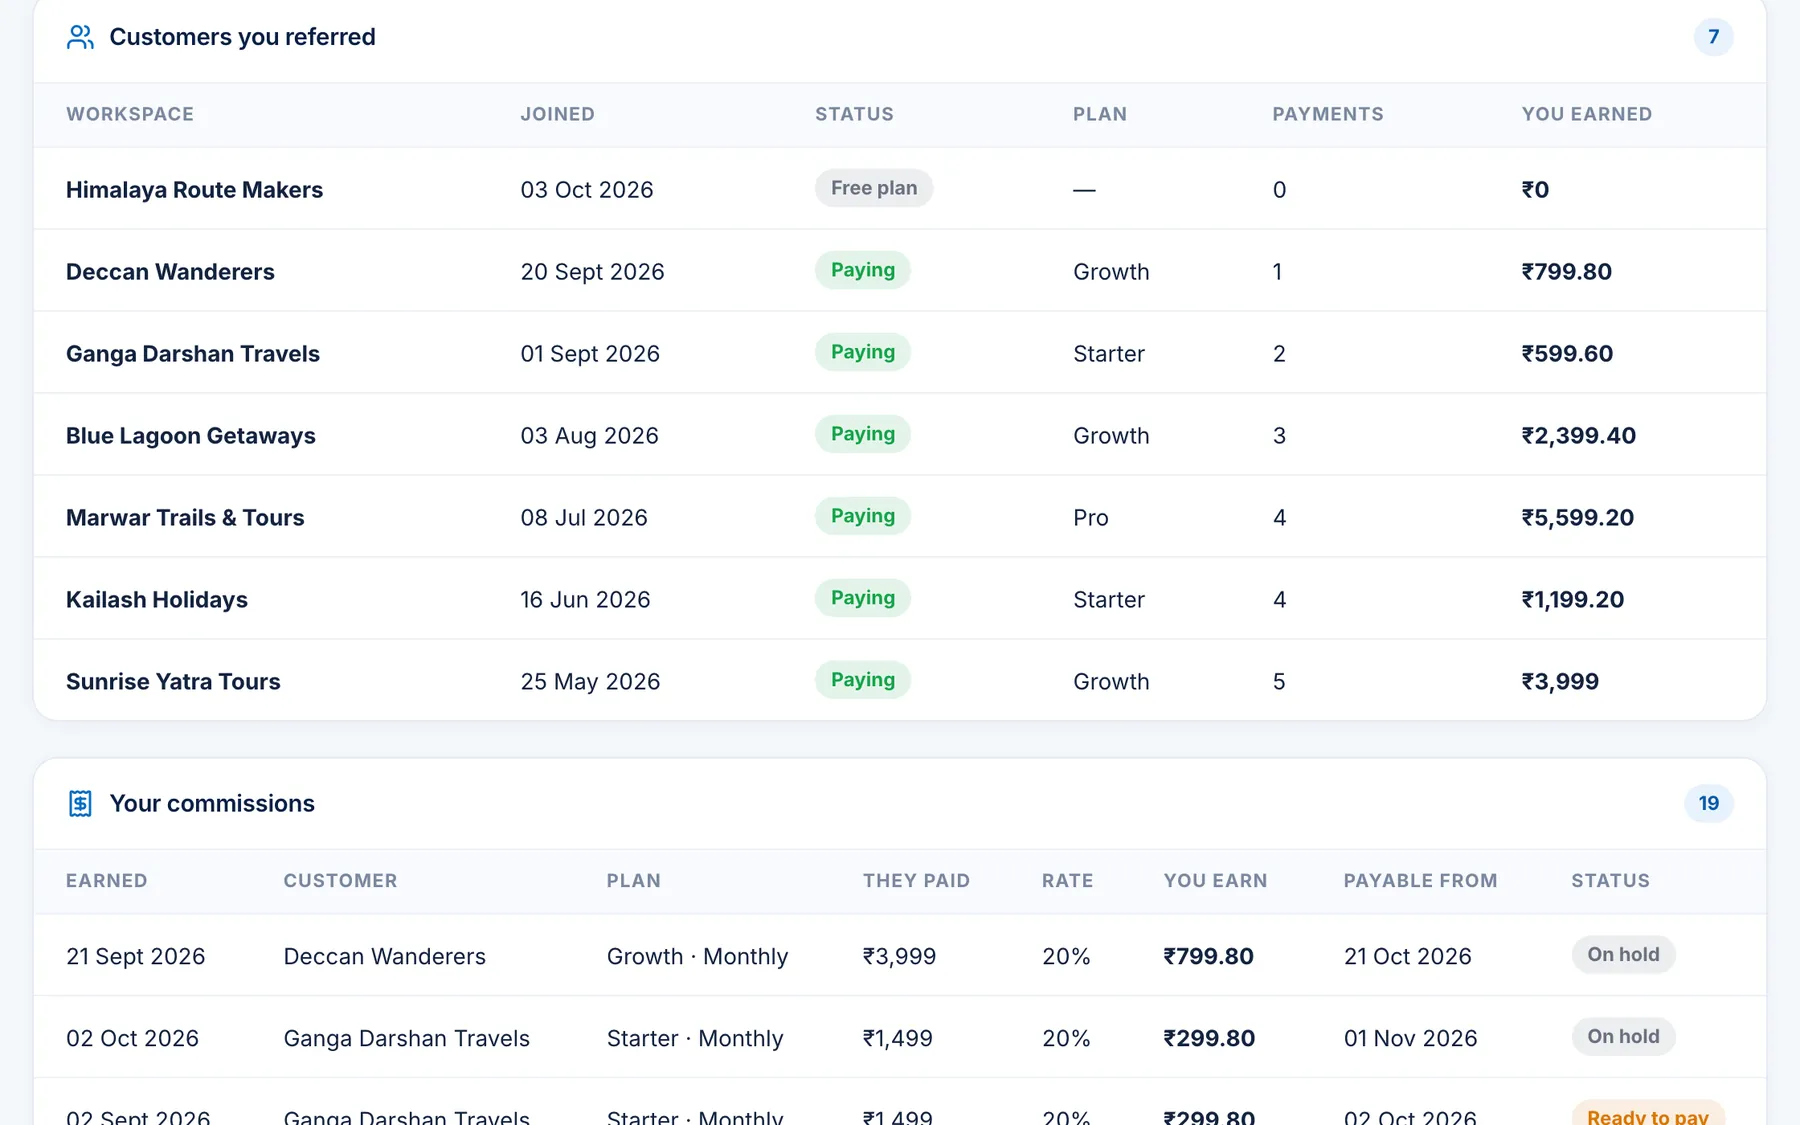
Task: Click earned amount ₹2,399.40
Action: [x=1579, y=436]
